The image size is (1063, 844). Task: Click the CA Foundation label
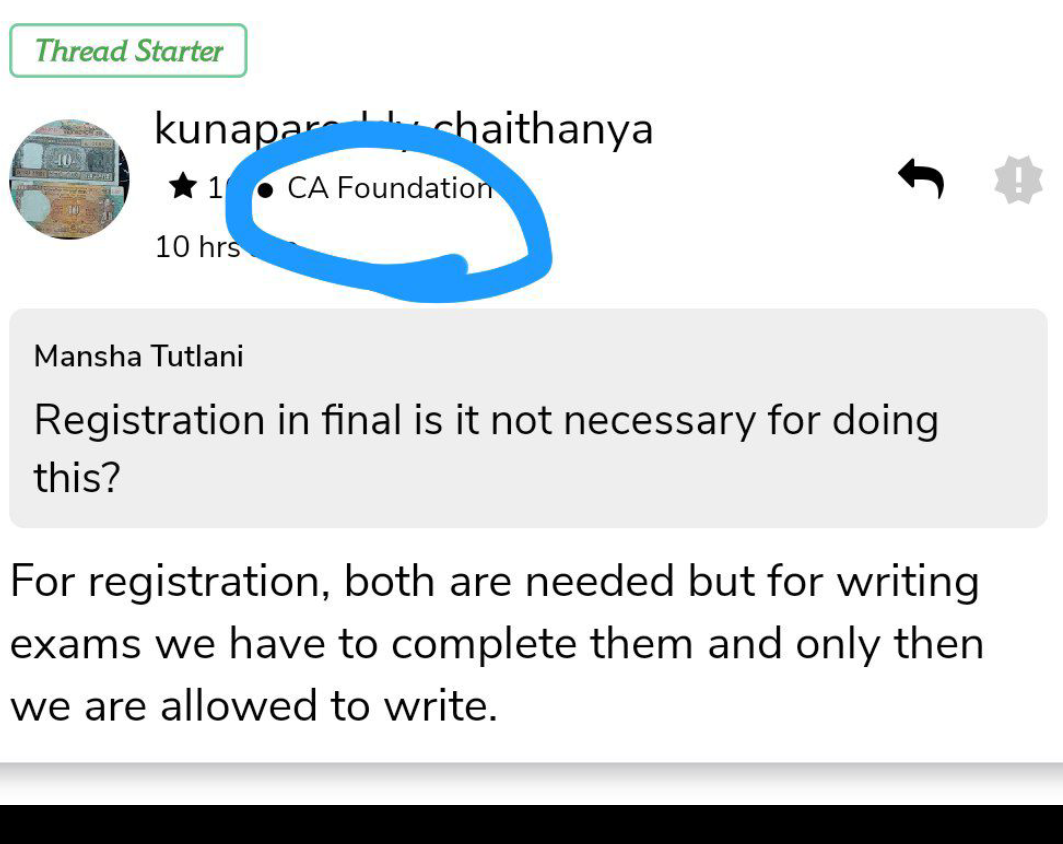pos(389,187)
